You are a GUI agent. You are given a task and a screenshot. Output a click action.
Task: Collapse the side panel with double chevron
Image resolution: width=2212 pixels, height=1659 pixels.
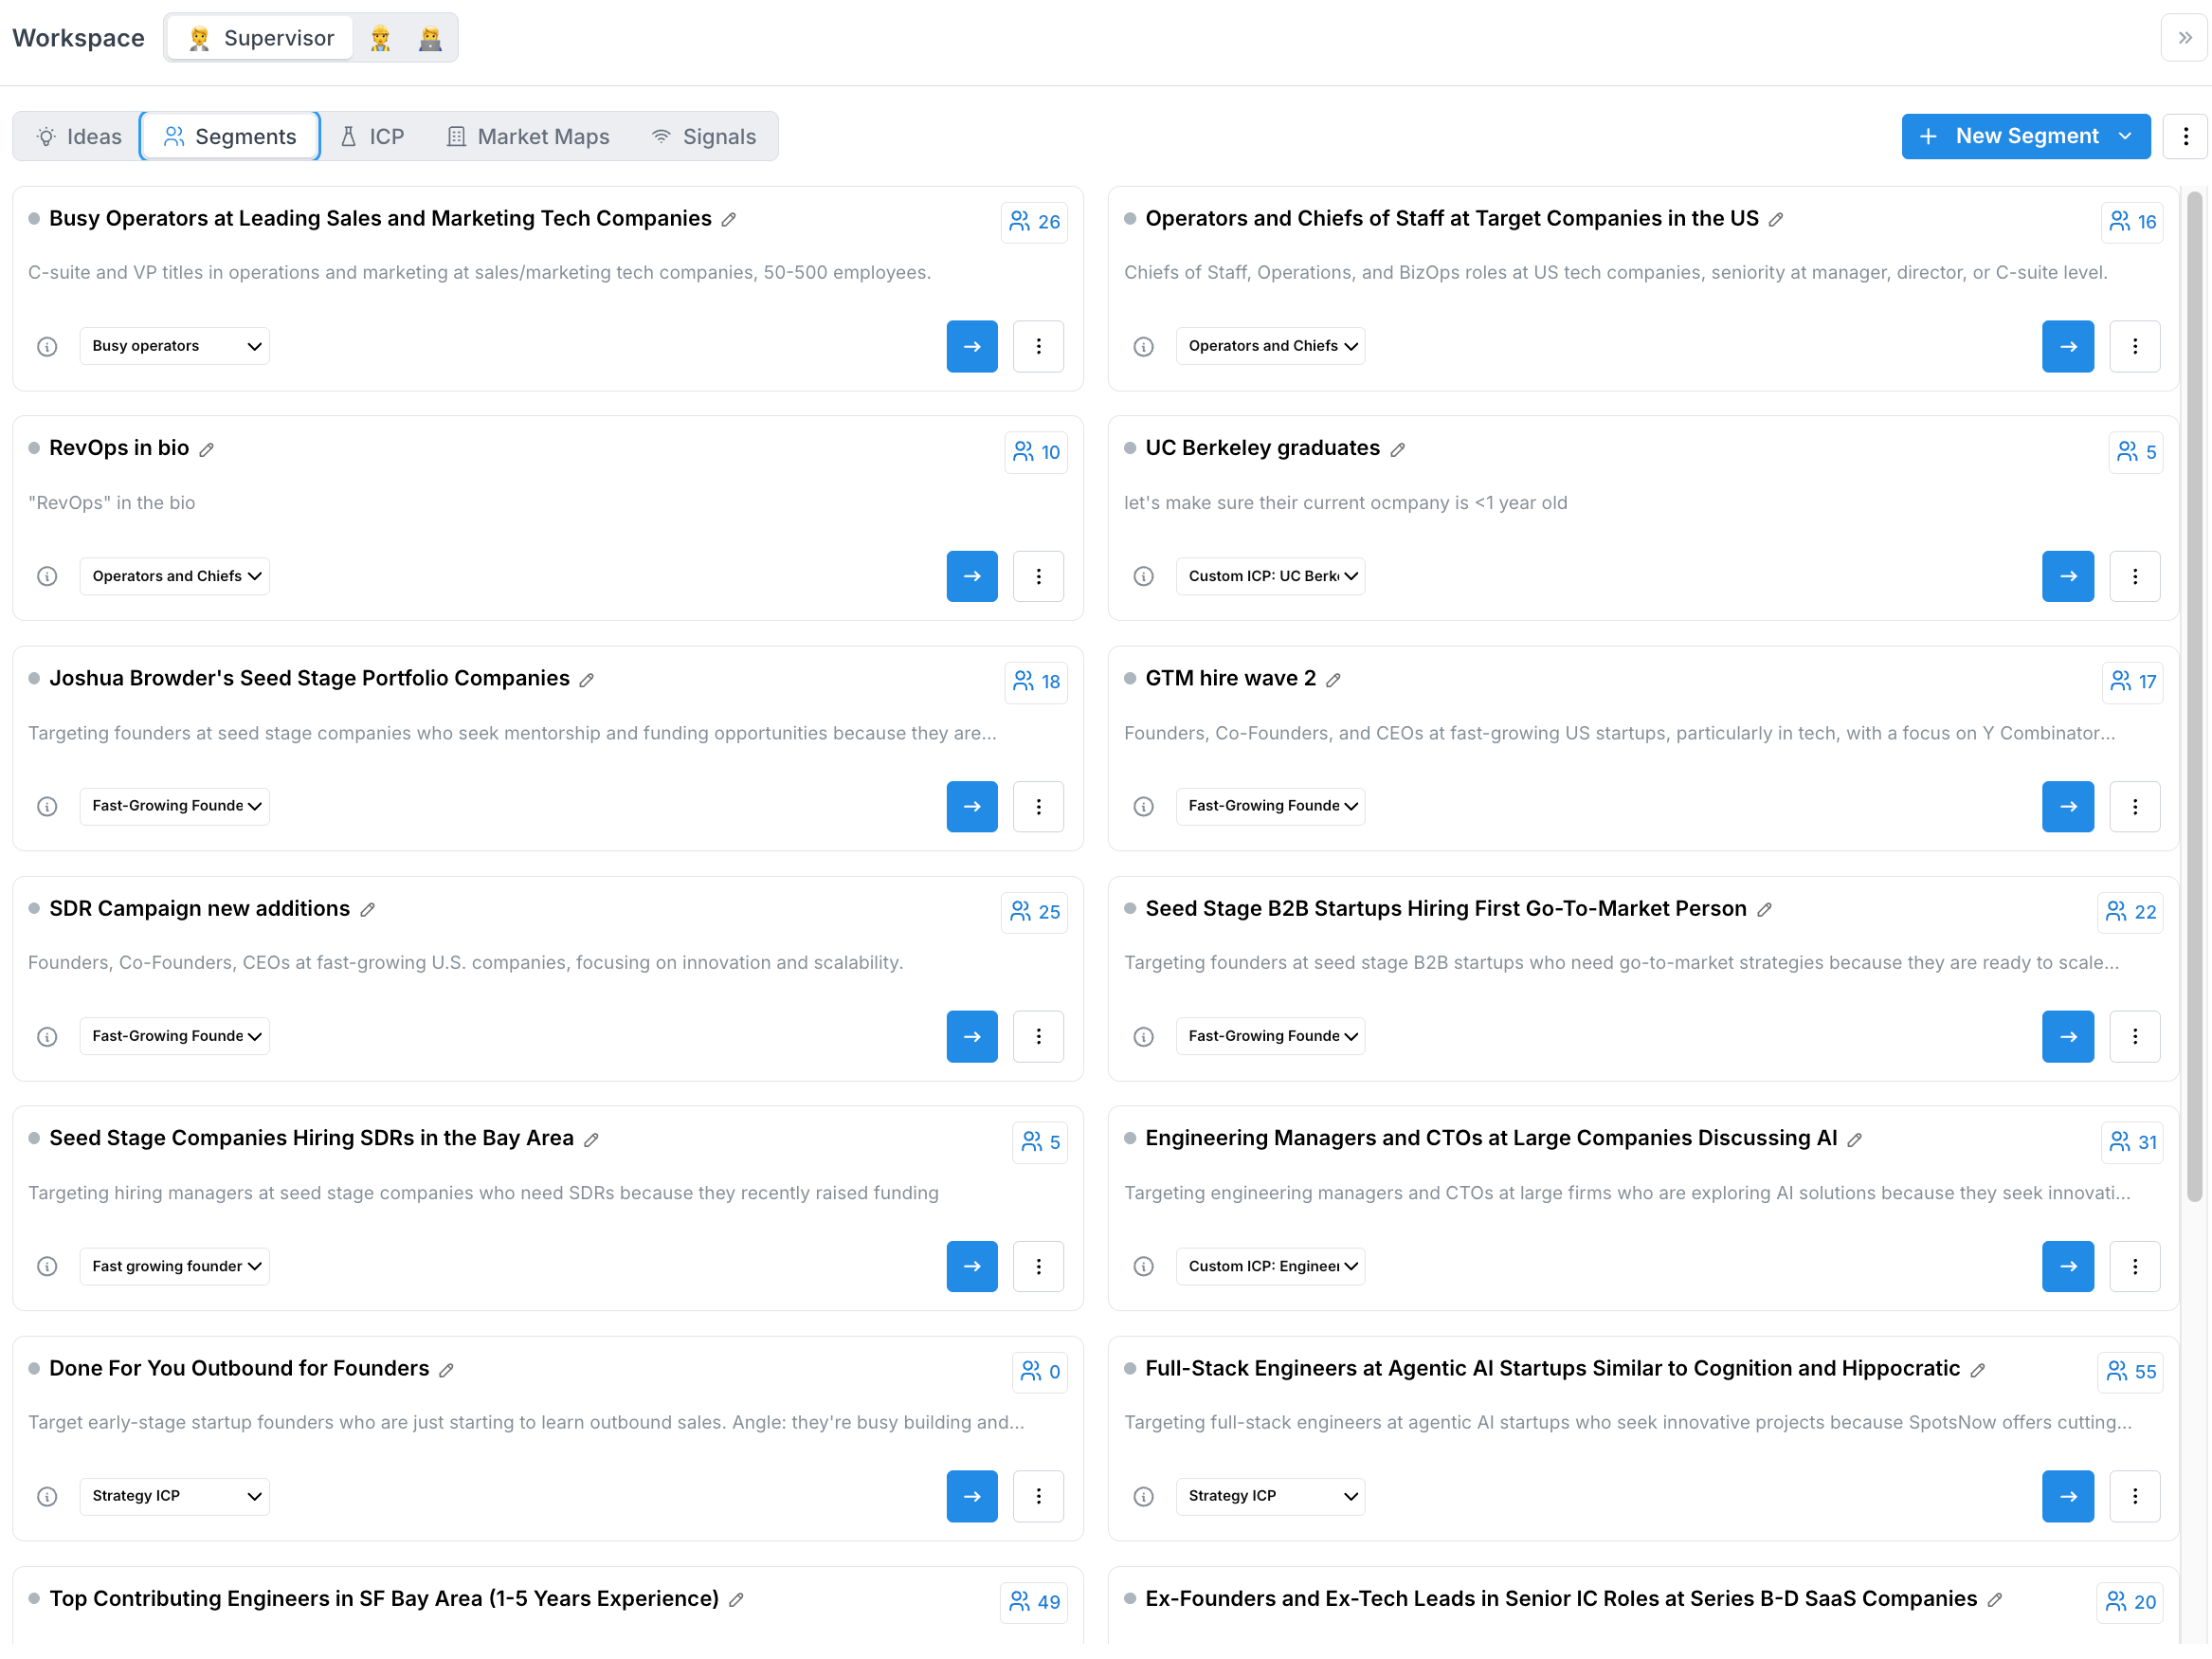pyautogui.click(x=2184, y=38)
